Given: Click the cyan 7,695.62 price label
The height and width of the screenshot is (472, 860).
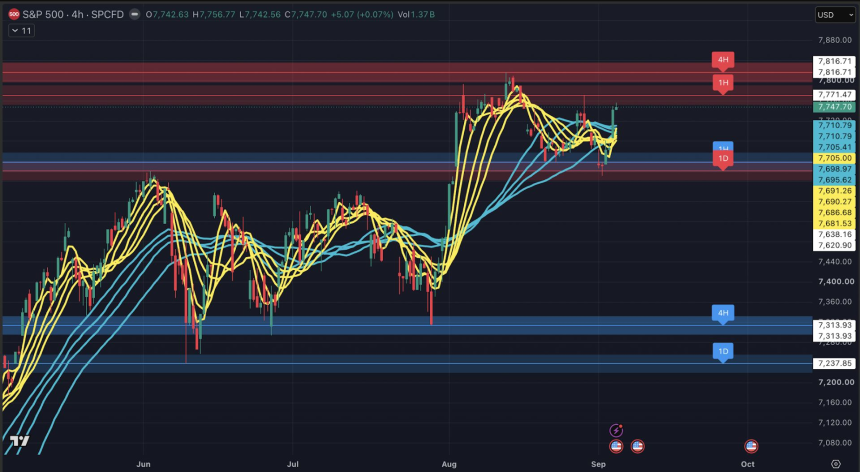Looking at the screenshot, I should (835, 180).
